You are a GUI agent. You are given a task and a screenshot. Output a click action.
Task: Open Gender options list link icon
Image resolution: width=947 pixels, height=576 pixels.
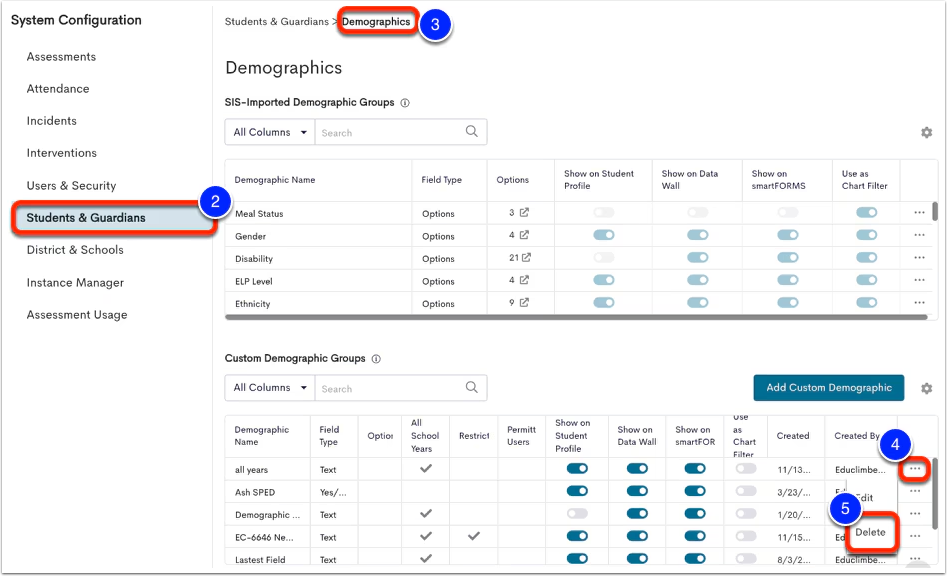tap(524, 235)
